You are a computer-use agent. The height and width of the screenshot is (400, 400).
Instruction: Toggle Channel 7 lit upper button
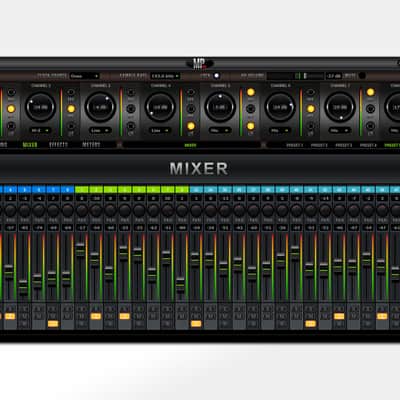click(x=370, y=92)
